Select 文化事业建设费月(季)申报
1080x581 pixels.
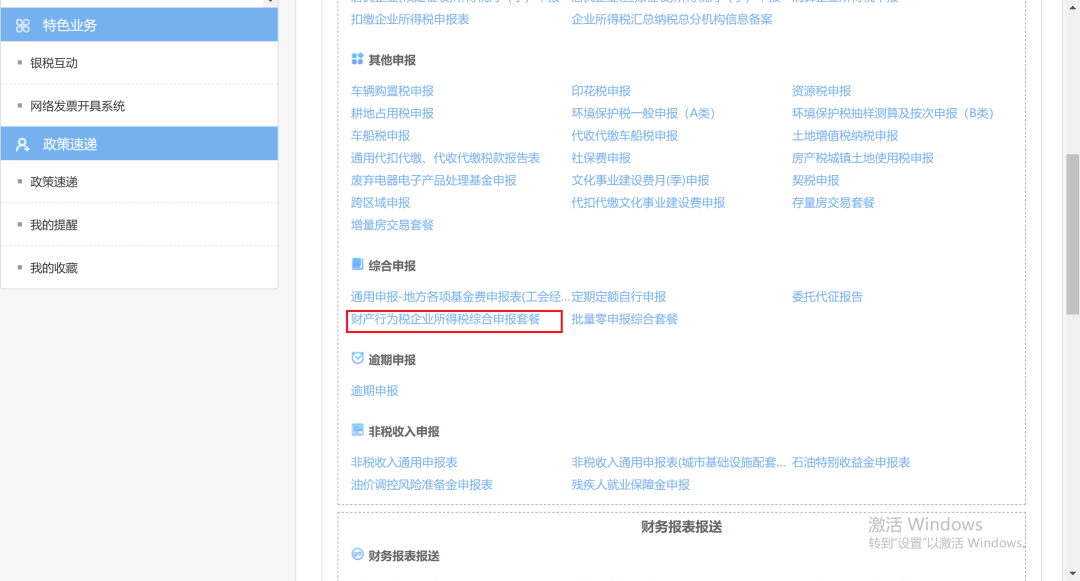click(640, 180)
